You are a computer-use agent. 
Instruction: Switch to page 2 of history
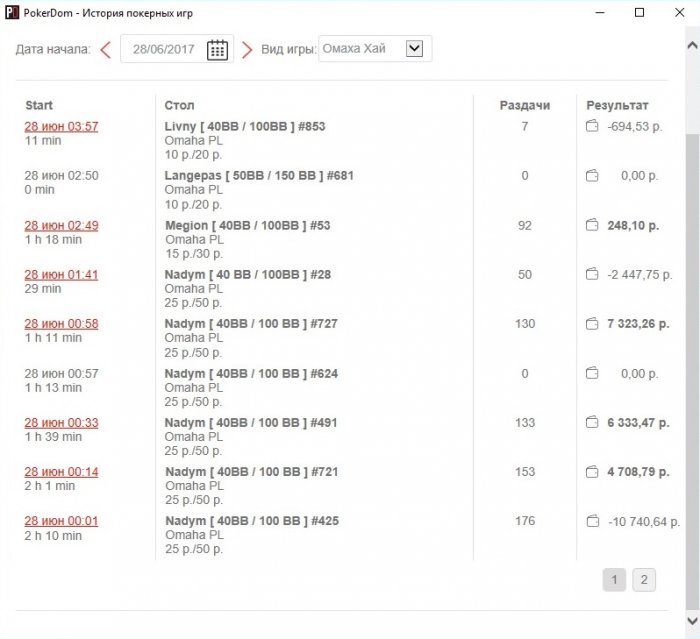pos(644,580)
